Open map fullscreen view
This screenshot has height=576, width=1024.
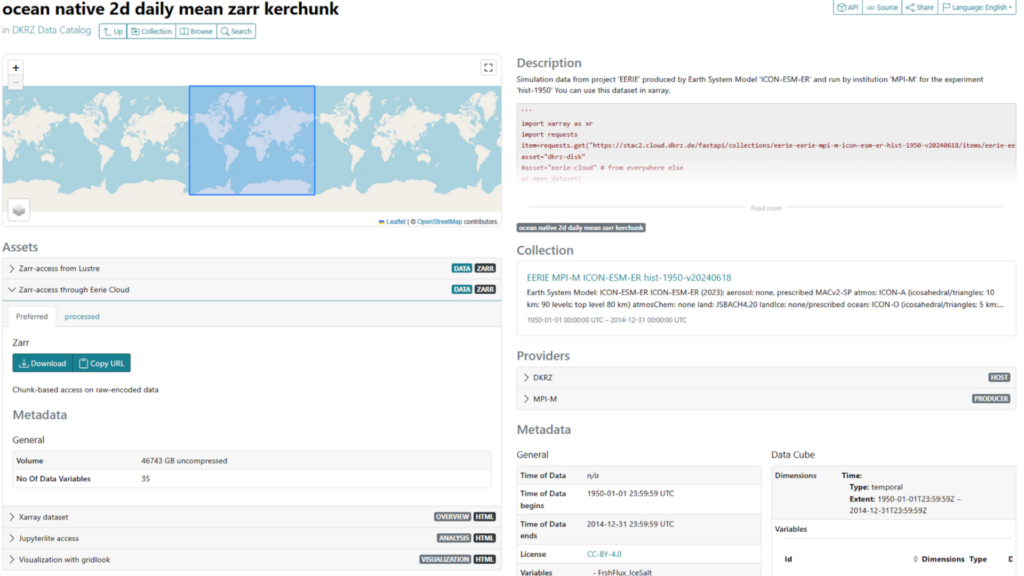click(x=488, y=68)
